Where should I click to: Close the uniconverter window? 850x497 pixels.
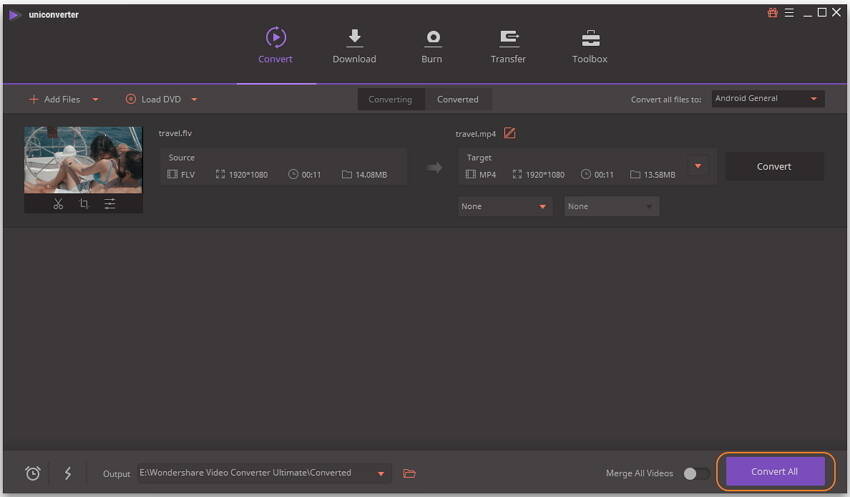pyautogui.click(x=836, y=12)
